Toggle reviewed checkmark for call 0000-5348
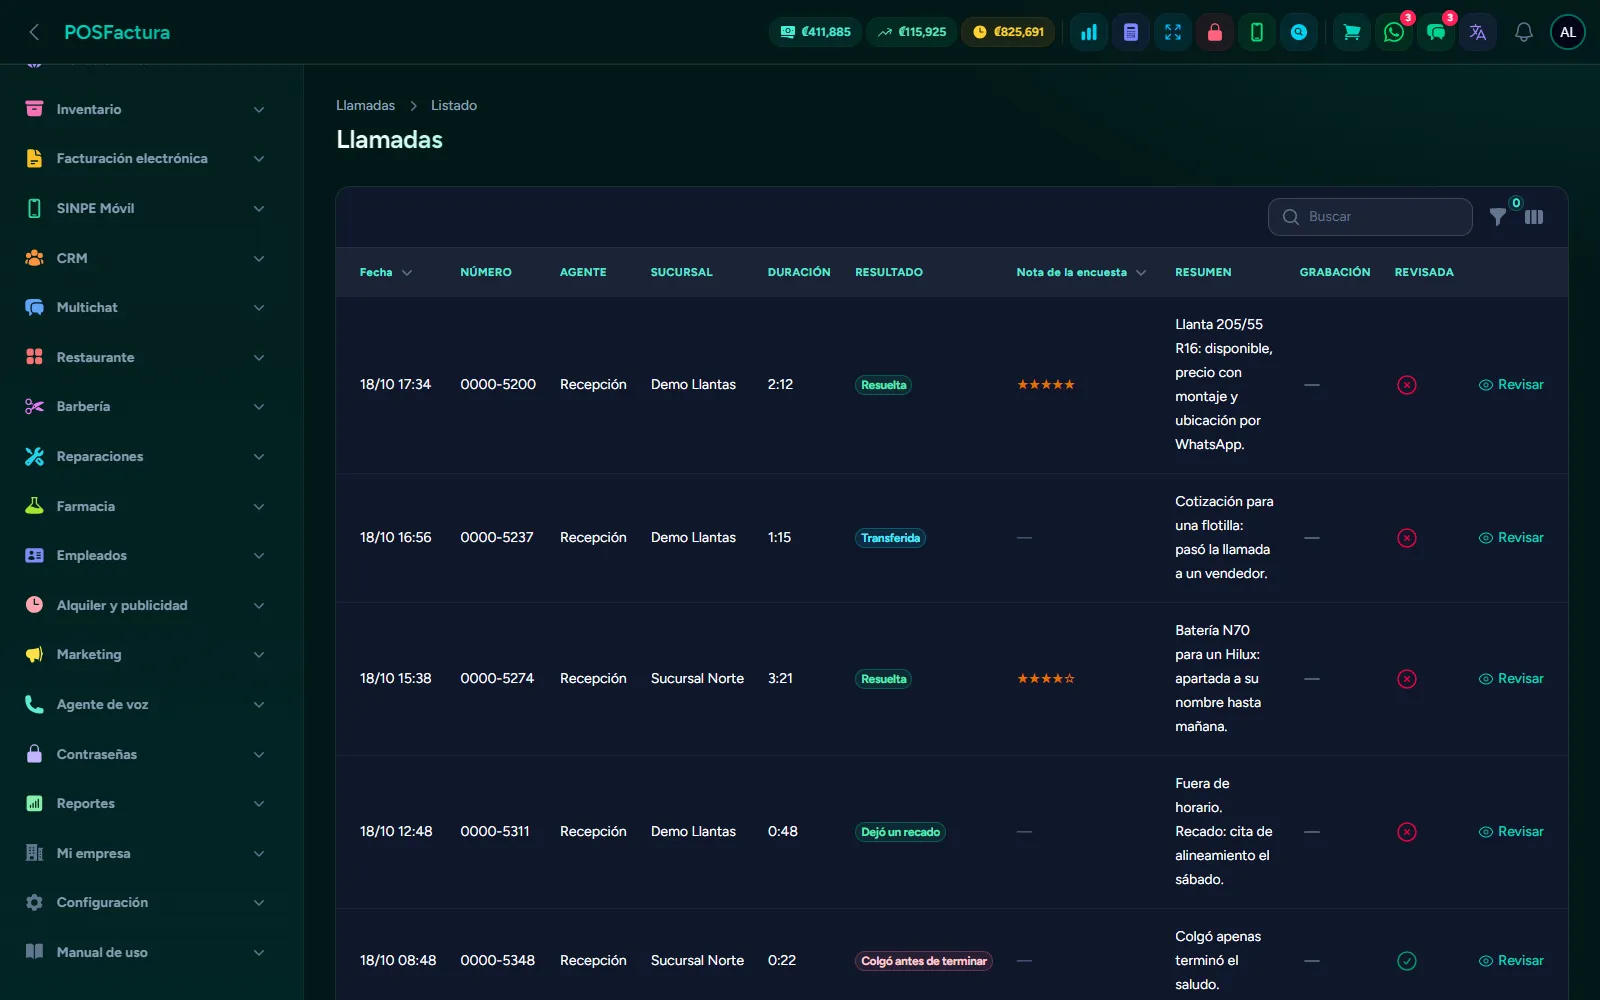This screenshot has width=1600, height=1000. [1407, 961]
